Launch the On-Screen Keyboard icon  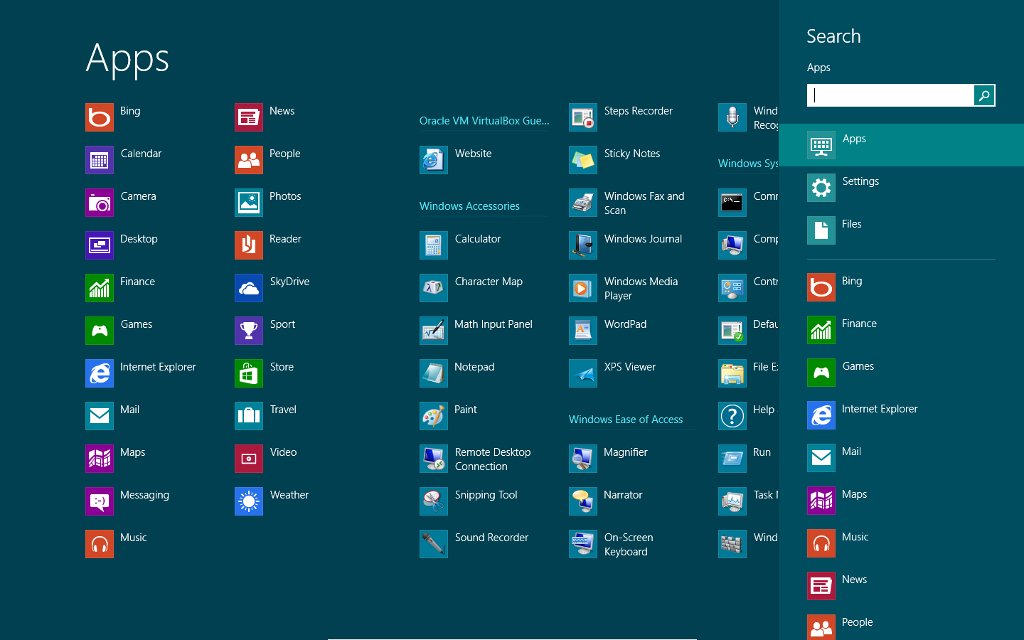point(583,544)
